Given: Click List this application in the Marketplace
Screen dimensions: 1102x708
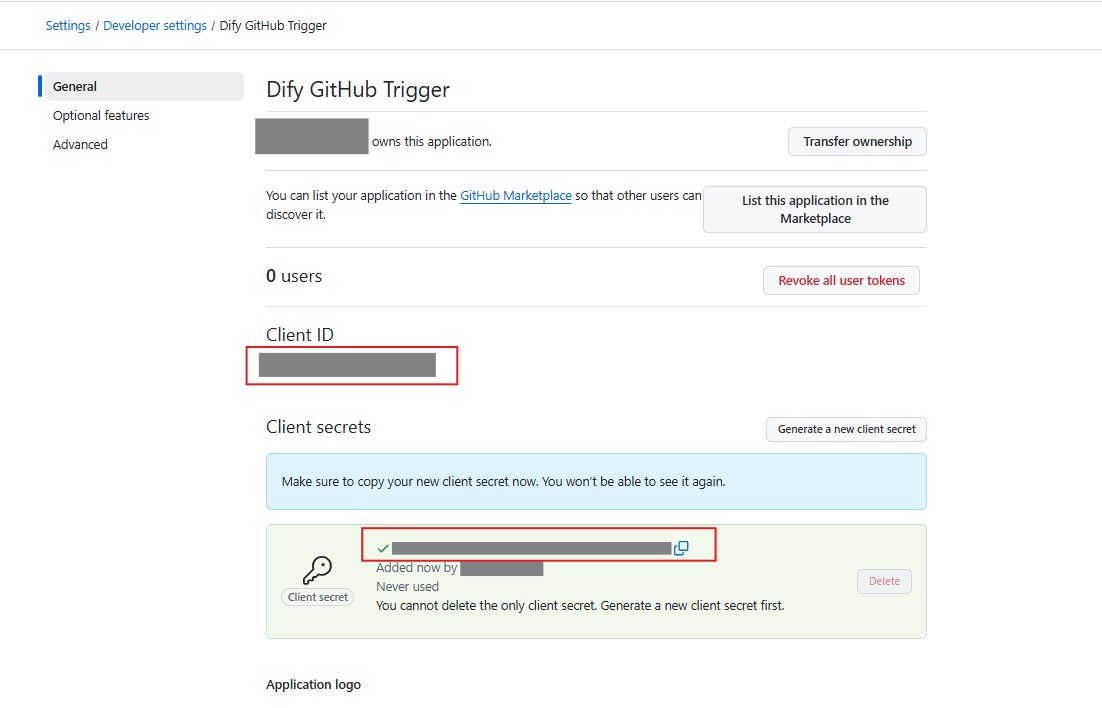Looking at the screenshot, I should [815, 210].
